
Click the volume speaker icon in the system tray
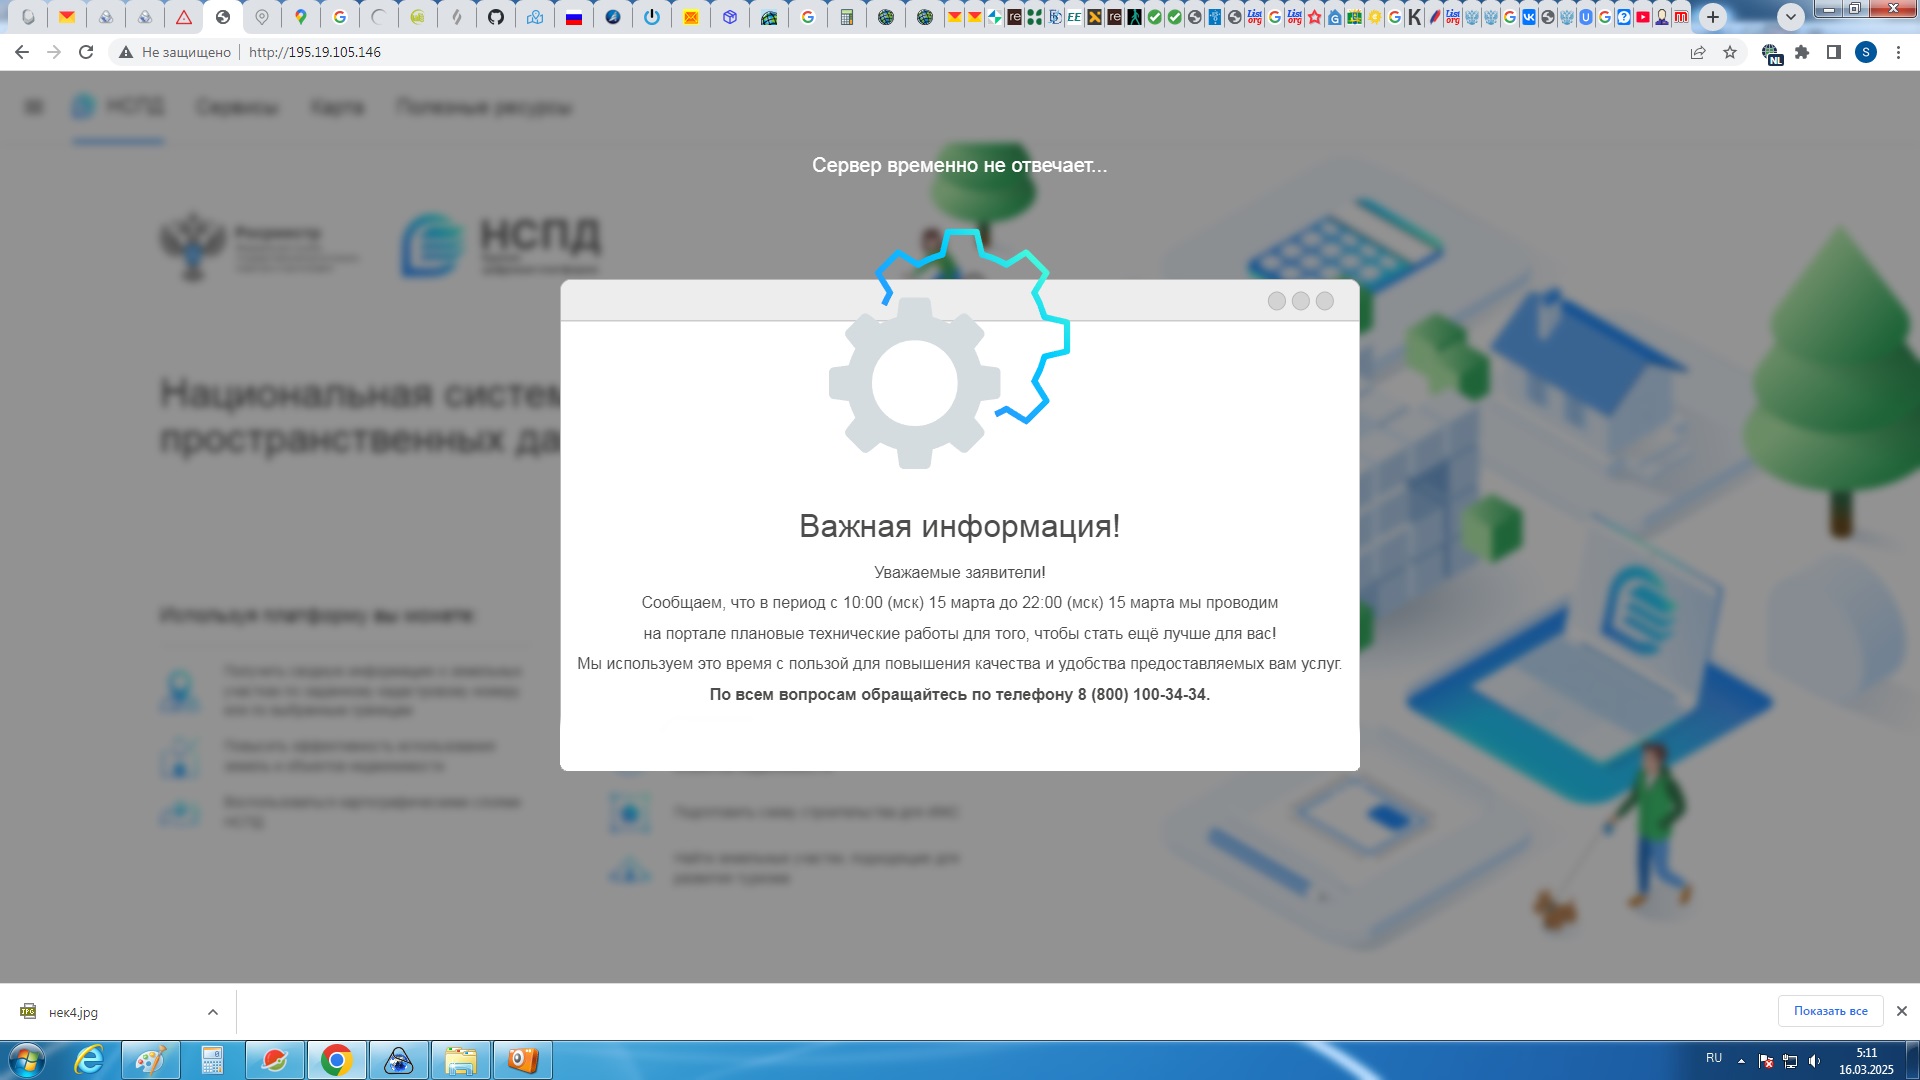[x=1814, y=1061]
